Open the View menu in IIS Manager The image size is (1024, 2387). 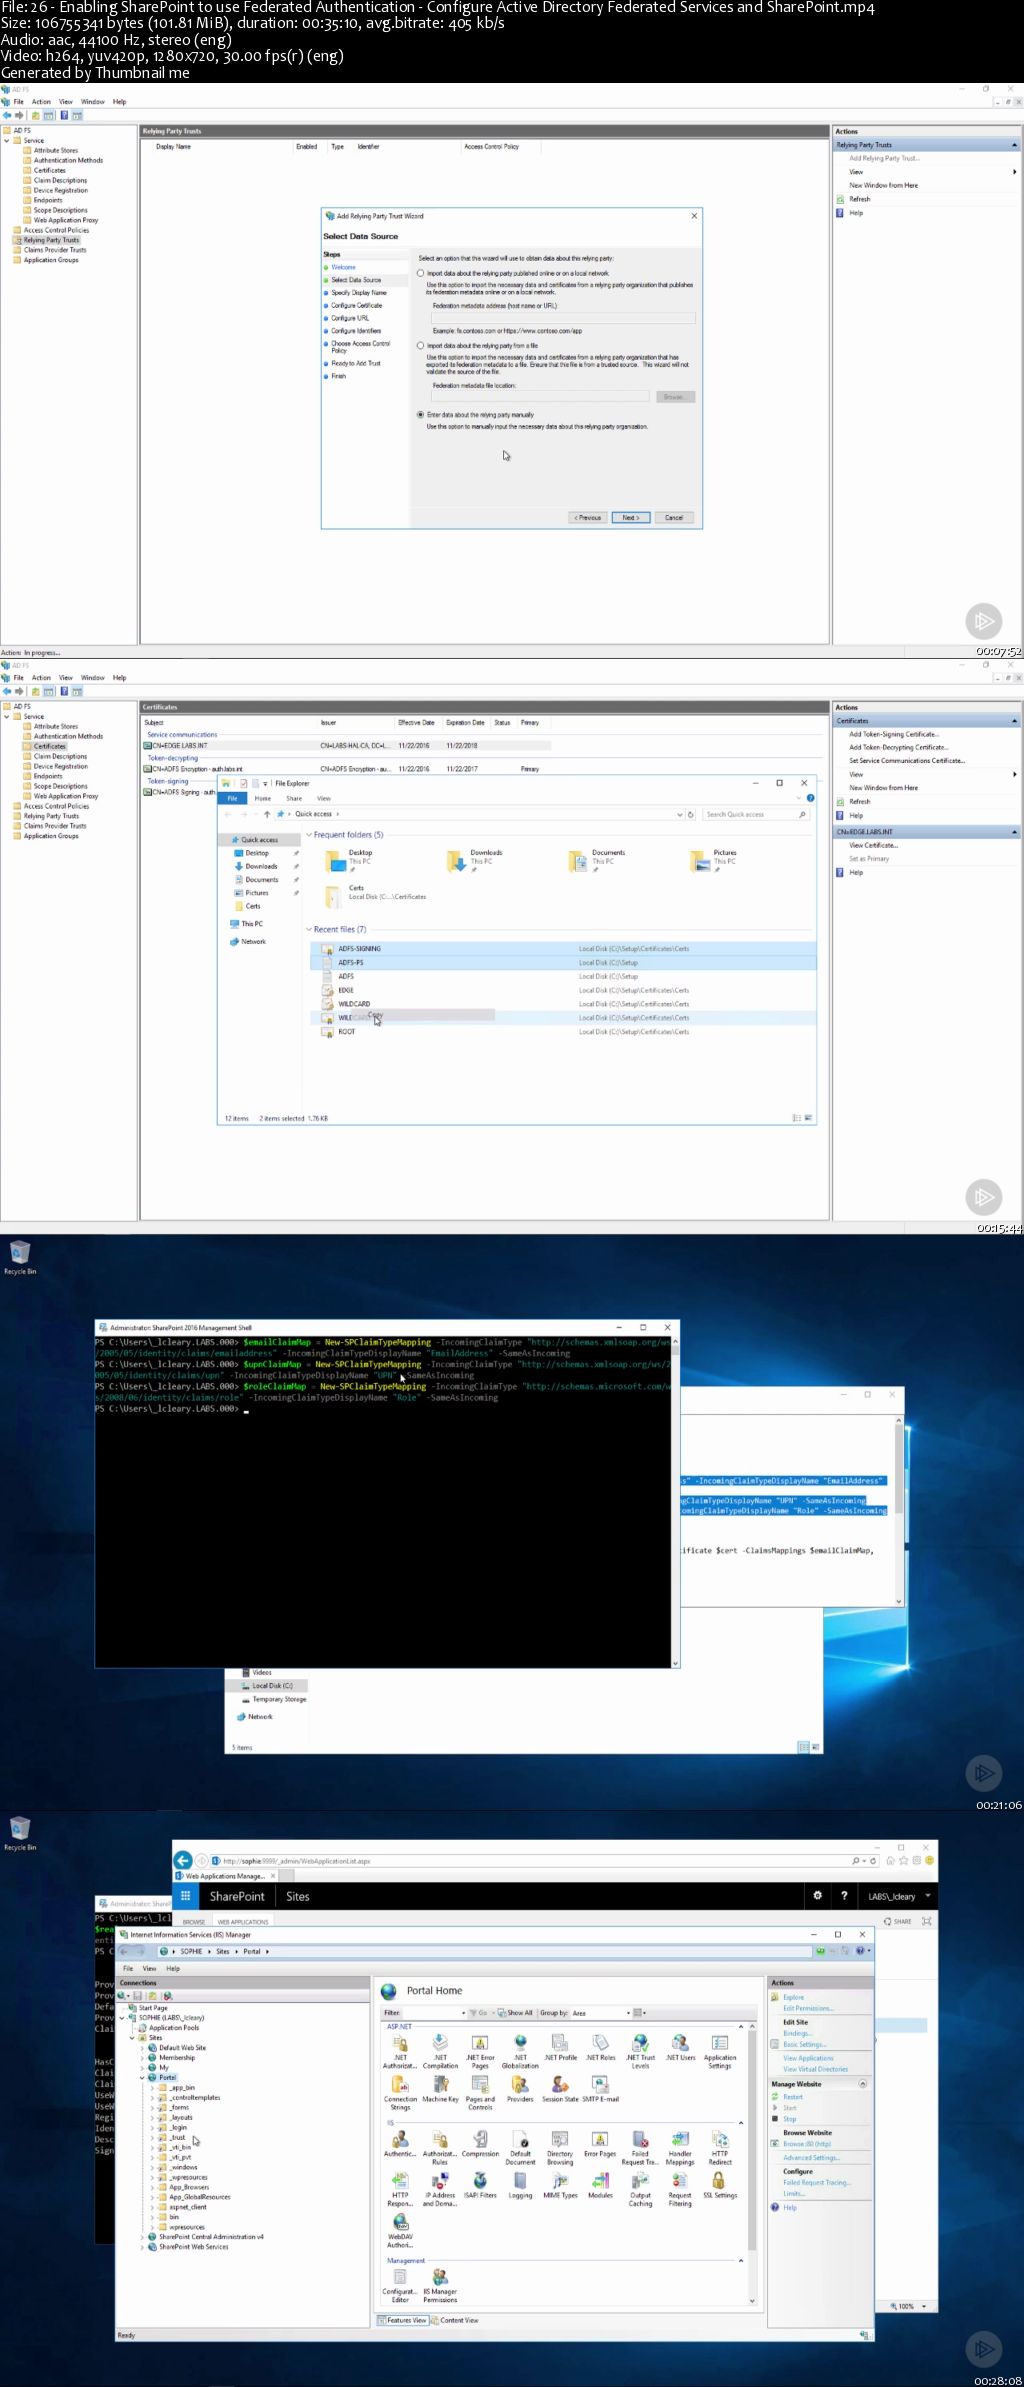[149, 1968]
